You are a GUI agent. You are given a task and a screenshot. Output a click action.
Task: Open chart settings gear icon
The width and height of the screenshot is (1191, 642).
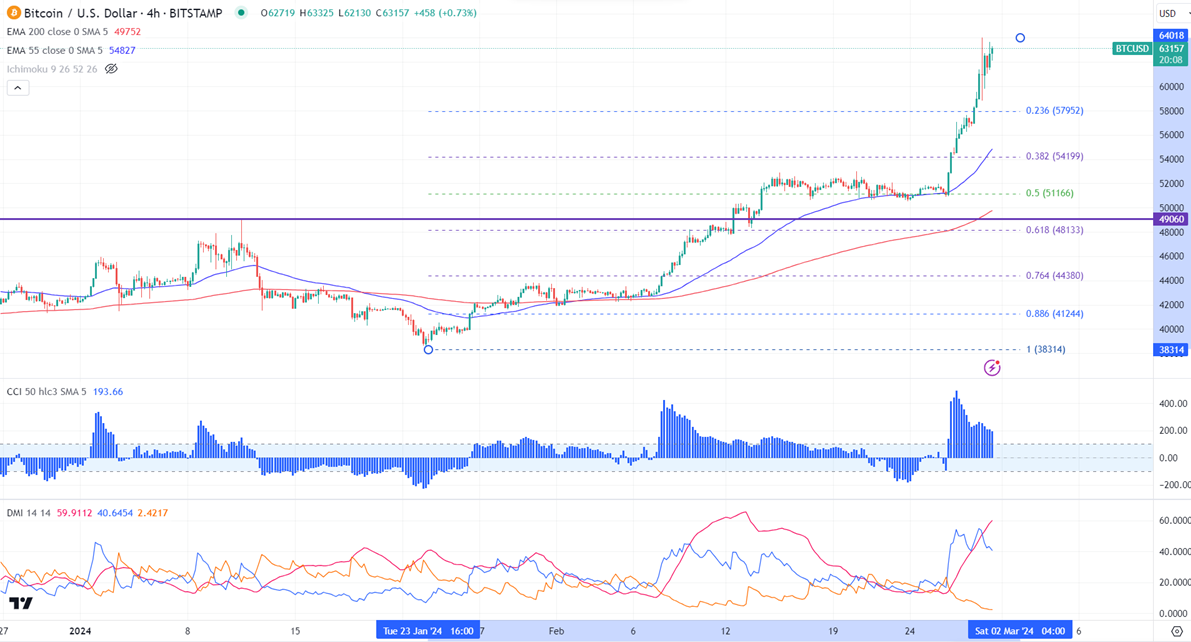tap(1177, 631)
